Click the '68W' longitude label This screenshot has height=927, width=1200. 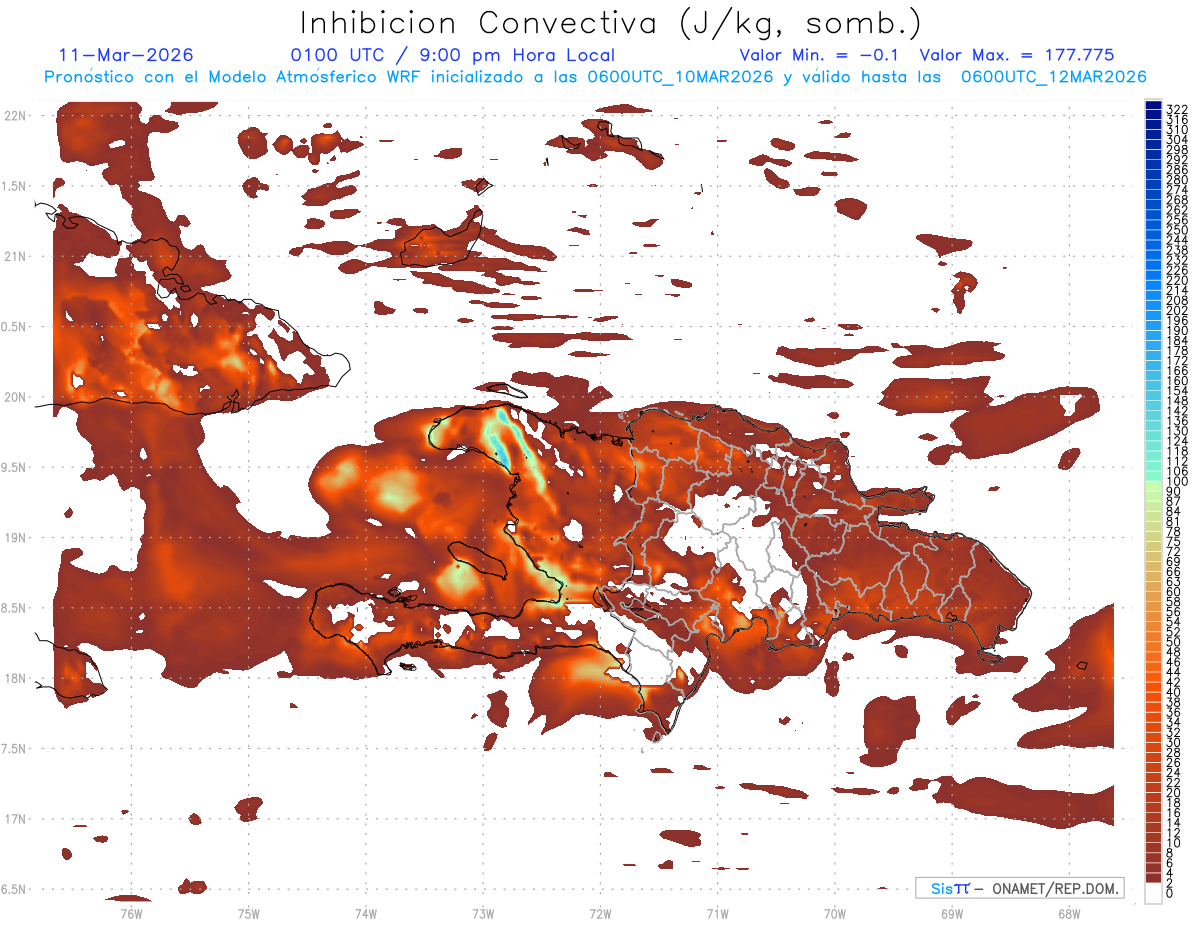tap(1069, 913)
